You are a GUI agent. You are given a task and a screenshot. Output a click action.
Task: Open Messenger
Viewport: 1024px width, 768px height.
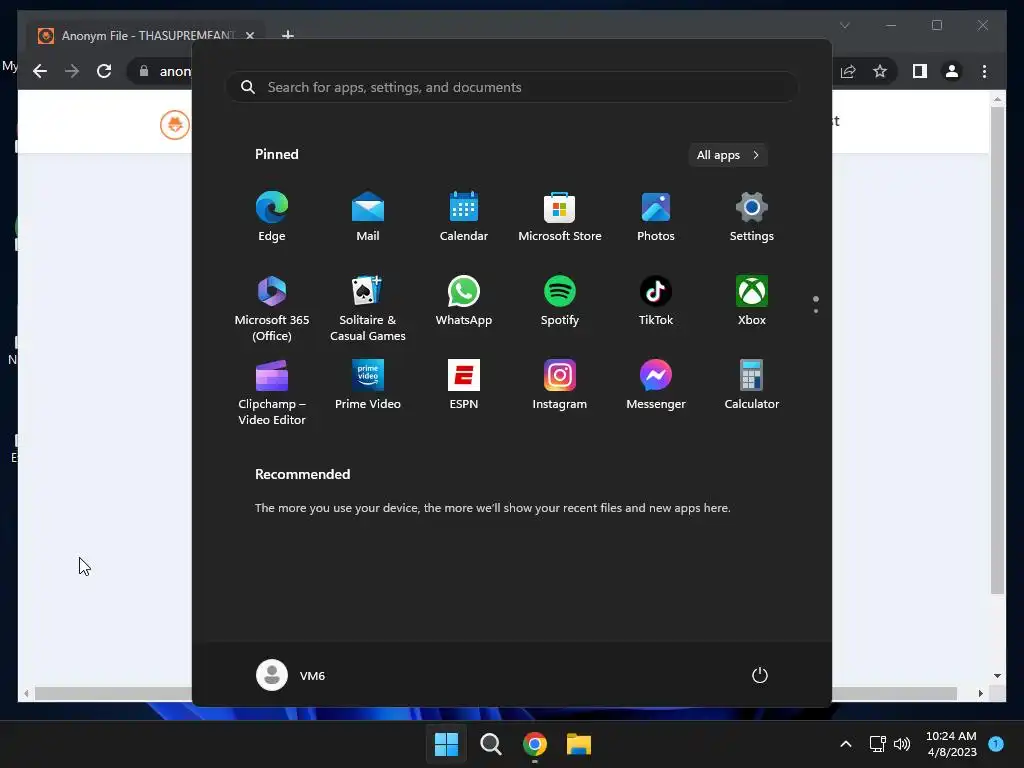click(x=656, y=385)
